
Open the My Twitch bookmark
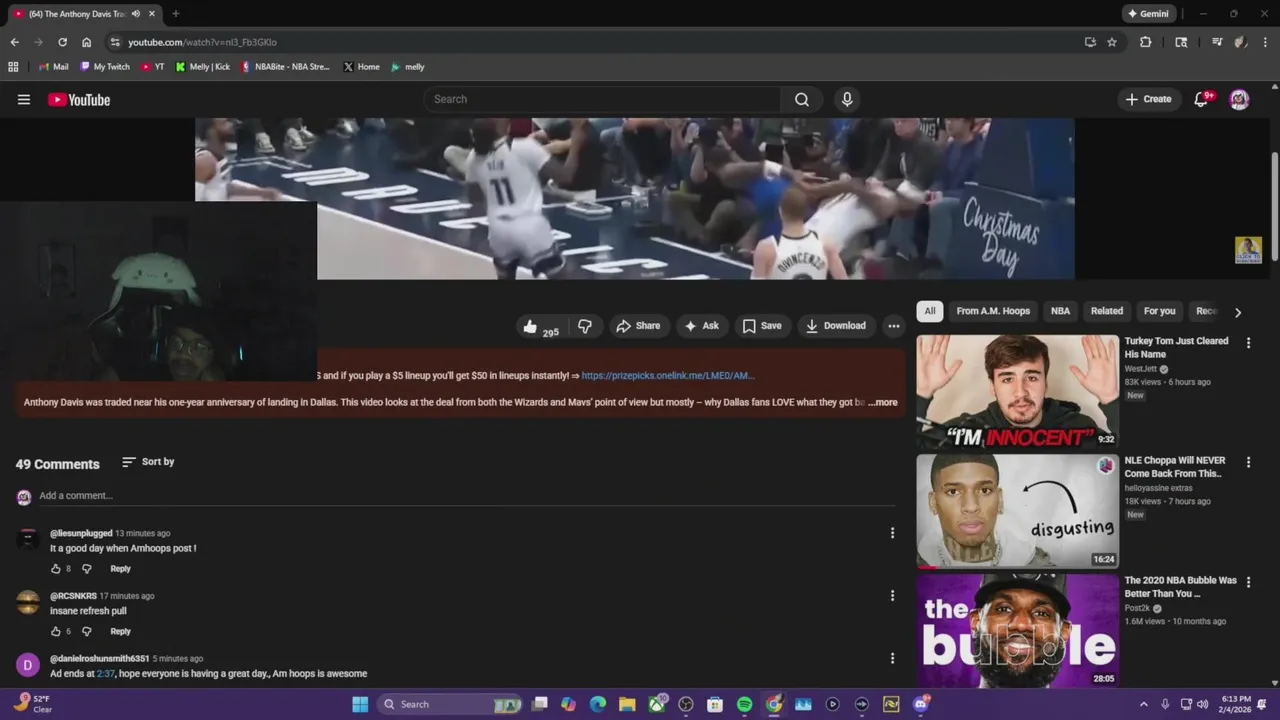tap(105, 67)
